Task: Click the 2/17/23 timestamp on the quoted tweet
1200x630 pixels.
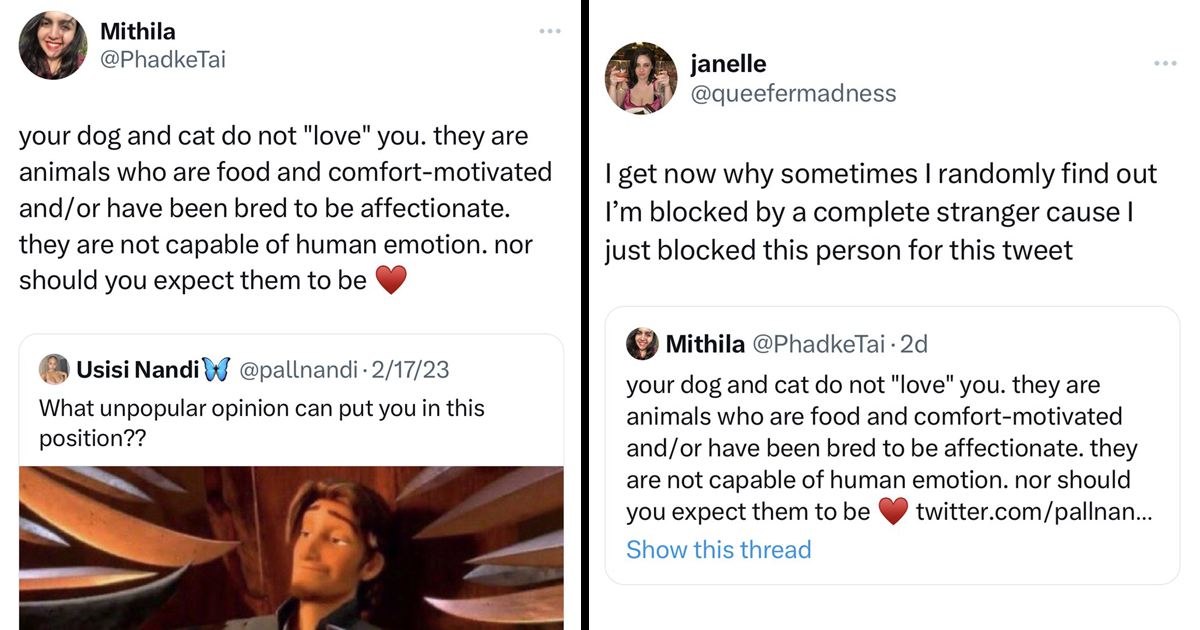Action: point(408,370)
